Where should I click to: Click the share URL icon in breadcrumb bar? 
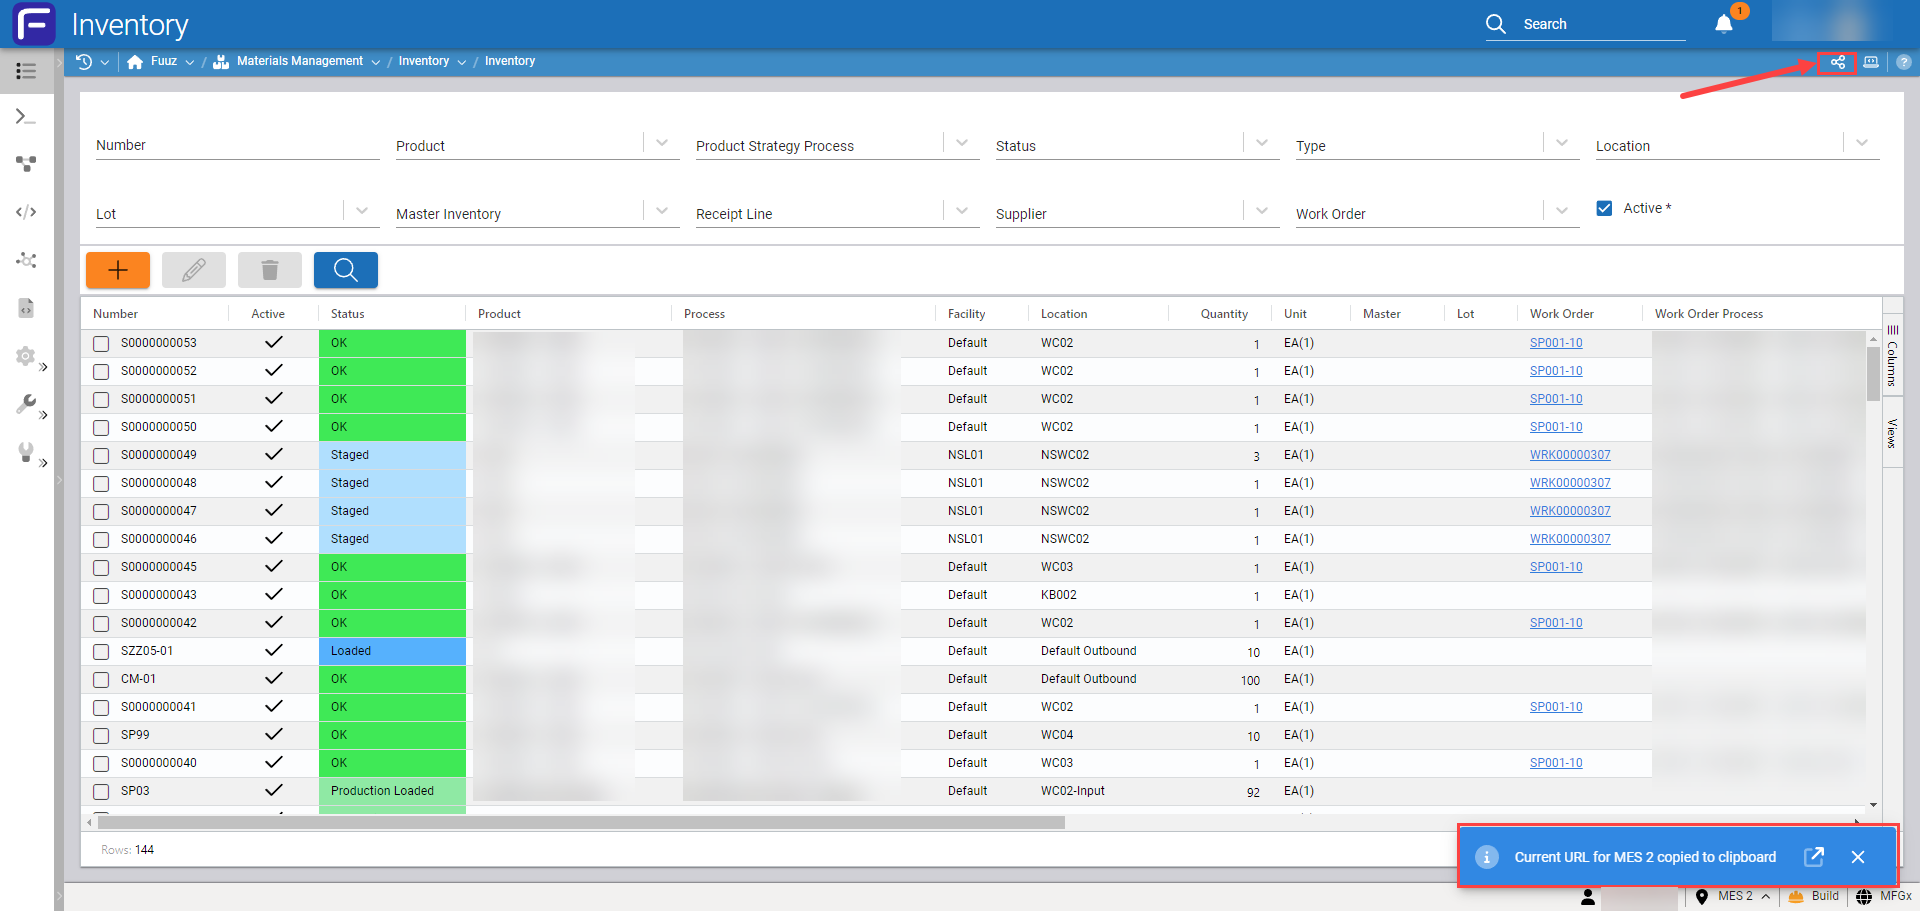1838,62
